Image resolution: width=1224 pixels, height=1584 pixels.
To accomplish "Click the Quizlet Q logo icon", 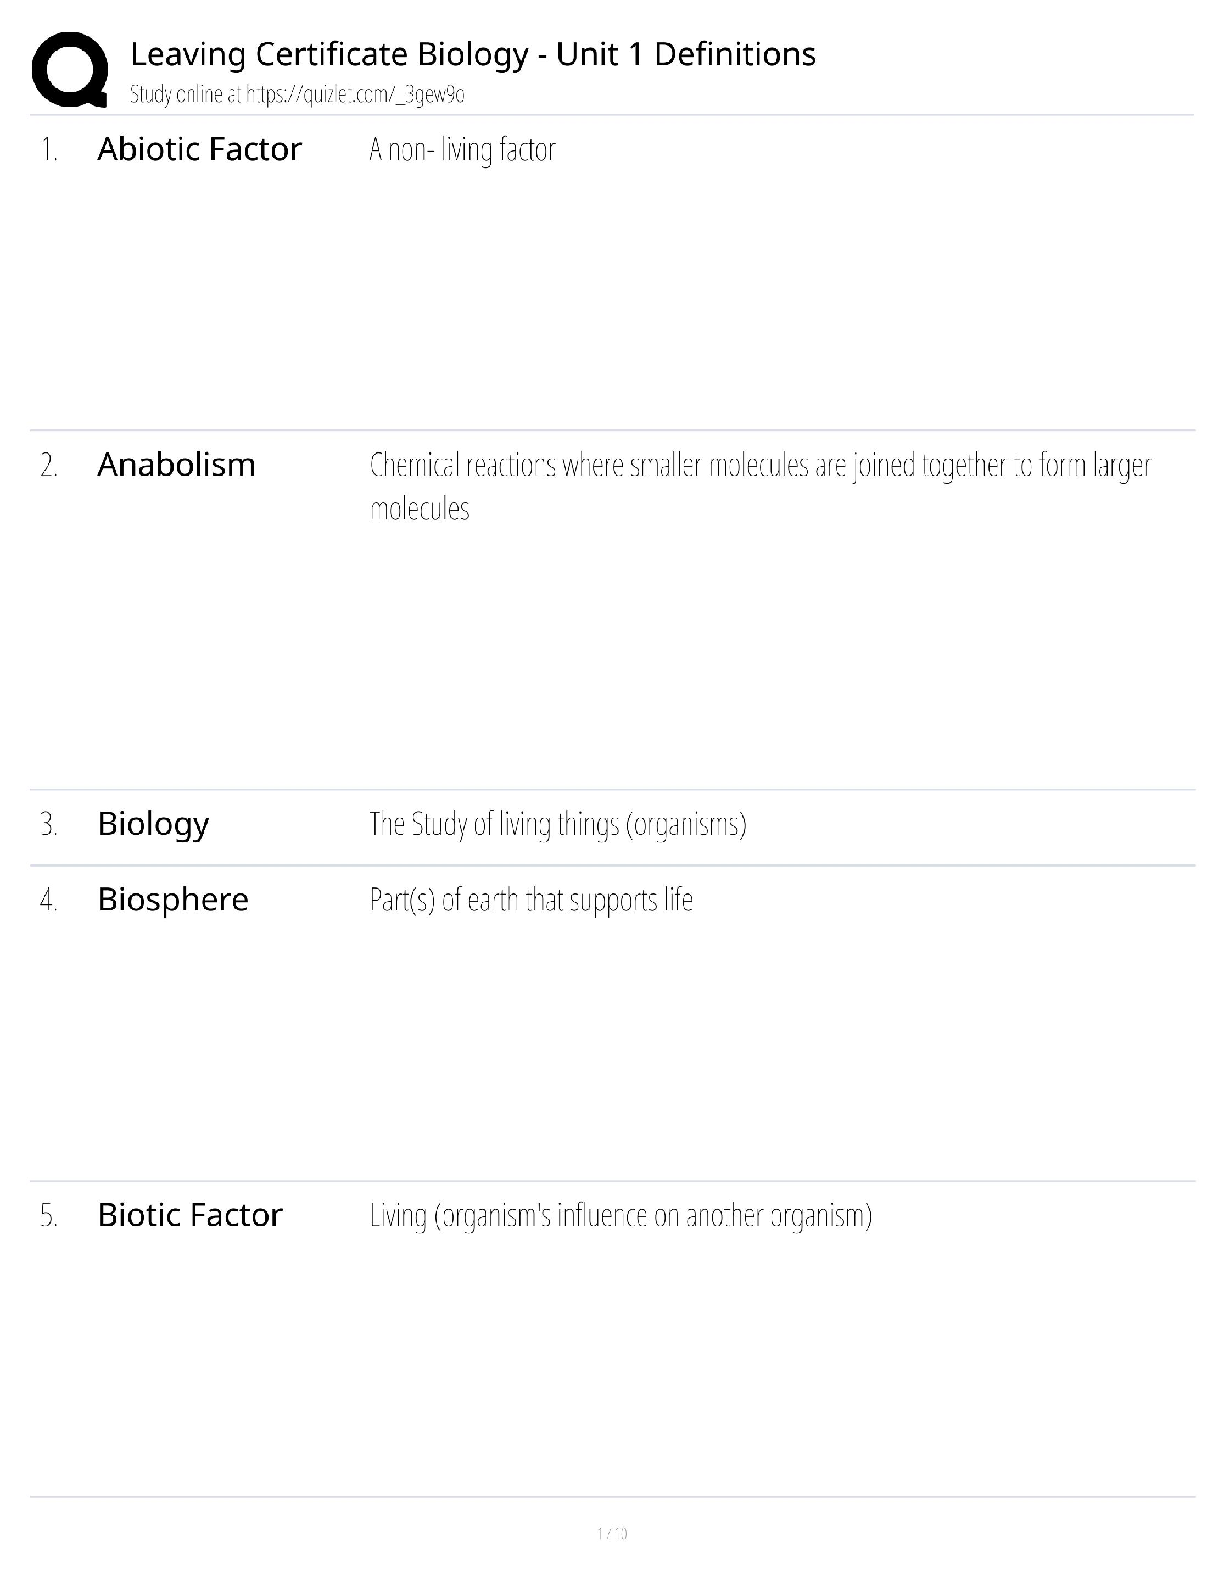I will pyautogui.click(x=70, y=68).
